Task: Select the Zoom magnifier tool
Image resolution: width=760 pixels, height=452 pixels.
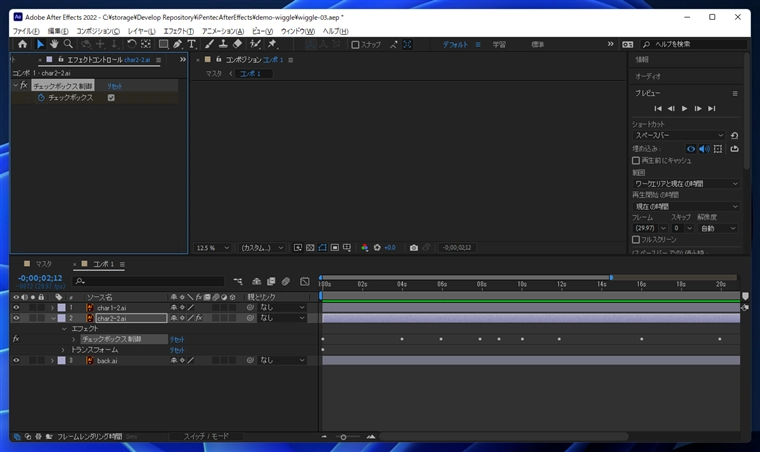Action: [68, 44]
